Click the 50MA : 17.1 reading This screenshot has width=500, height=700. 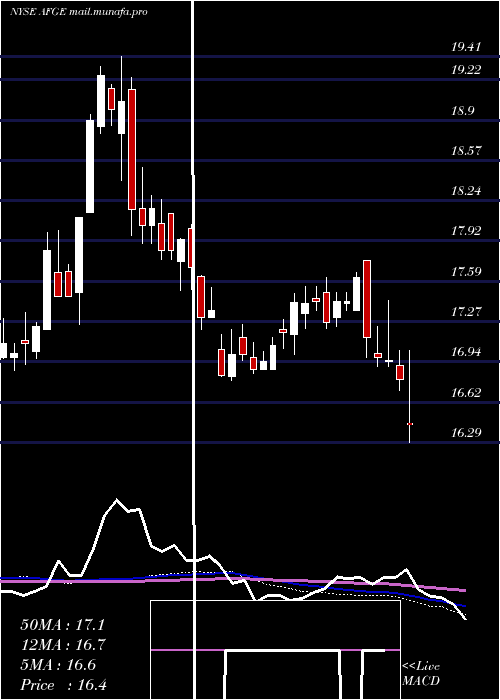[62, 625]
